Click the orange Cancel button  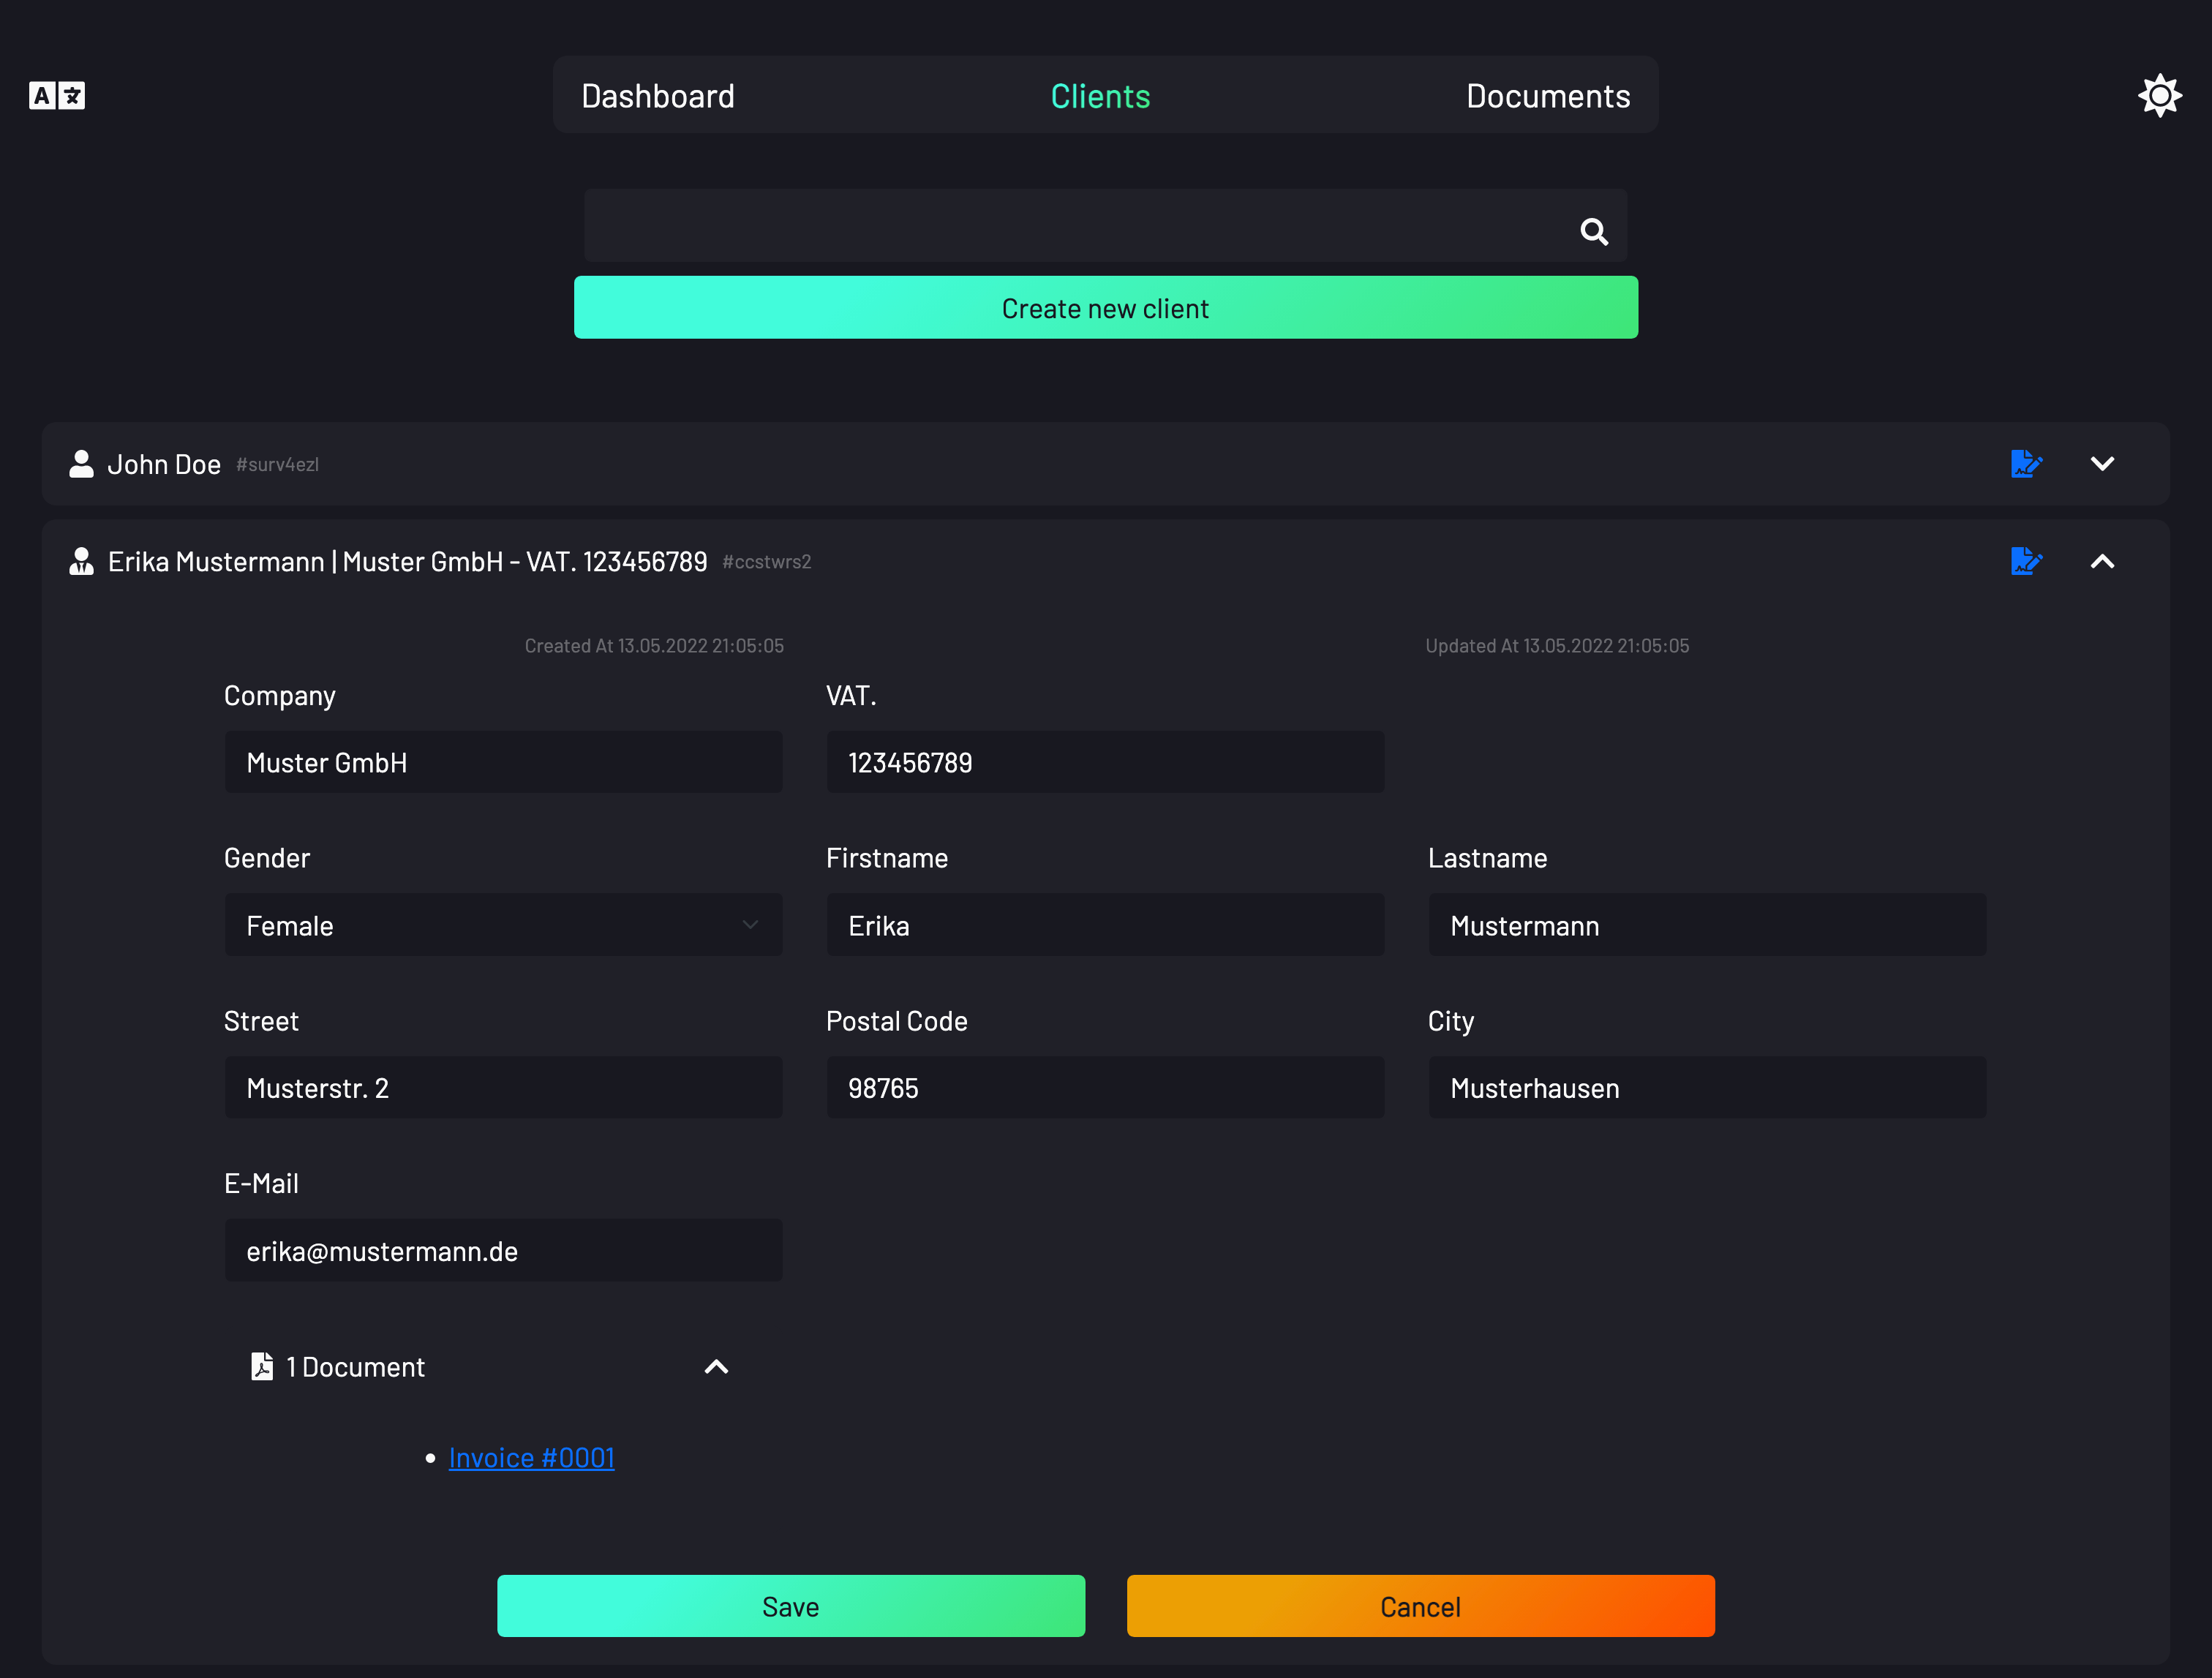[x=1420, y=1606]
